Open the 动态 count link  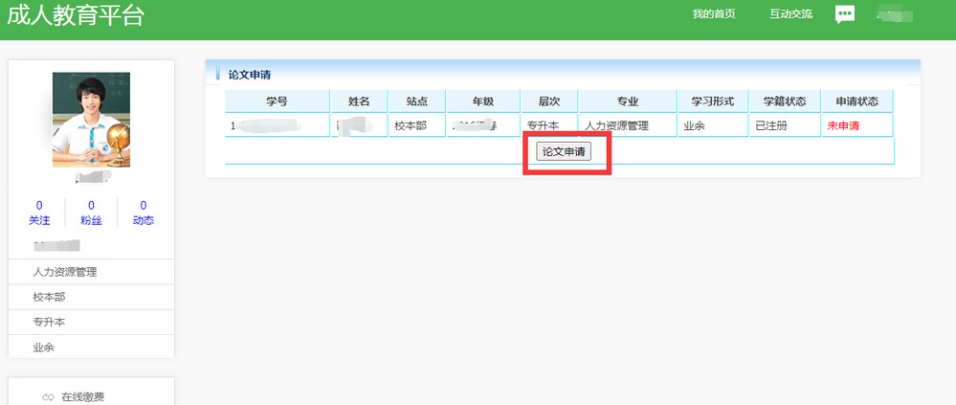[x=143, y=213]
